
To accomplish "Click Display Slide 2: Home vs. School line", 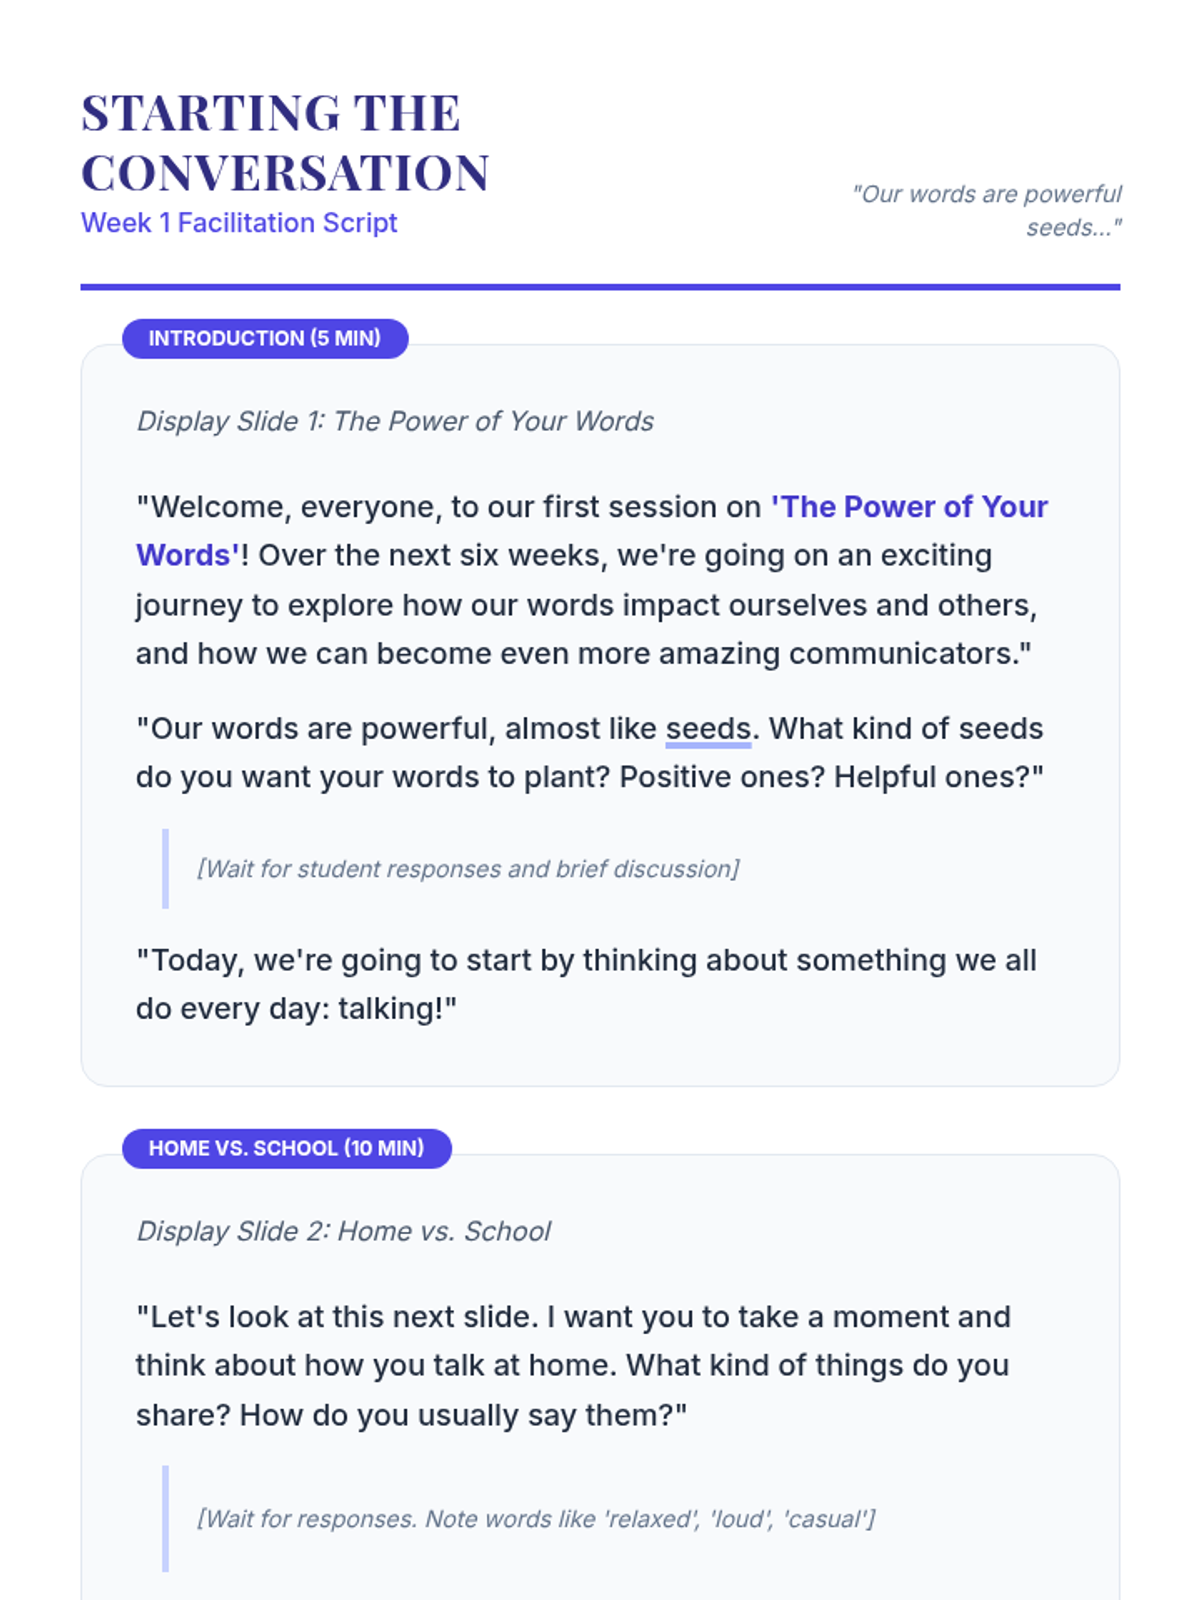I will click(x=343, y=1231).
